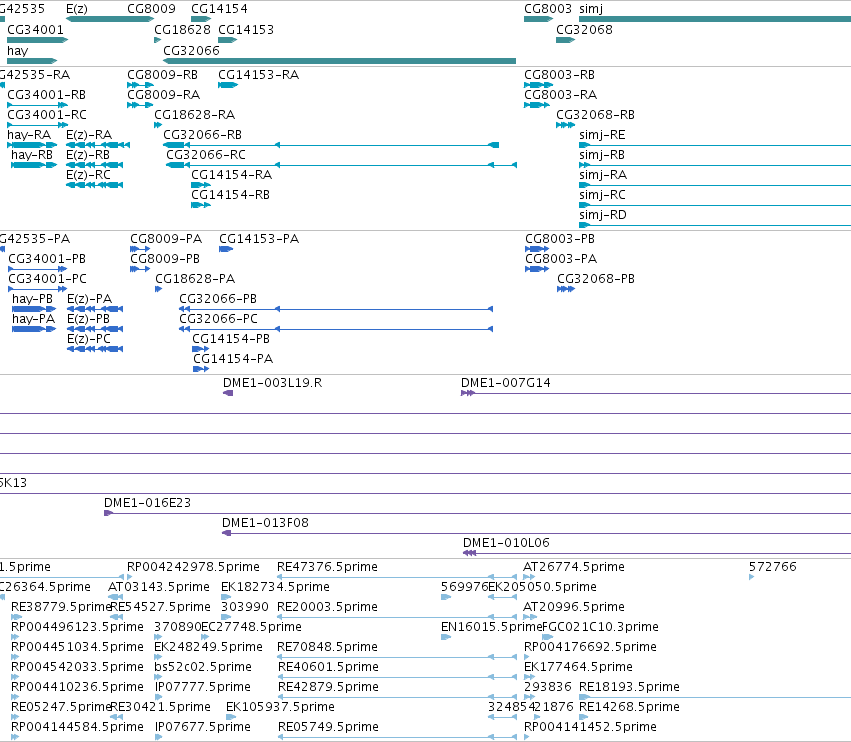Click transcript CG14154-RA
The height and width of the screenshot is (742, 851).
point(231,175)
